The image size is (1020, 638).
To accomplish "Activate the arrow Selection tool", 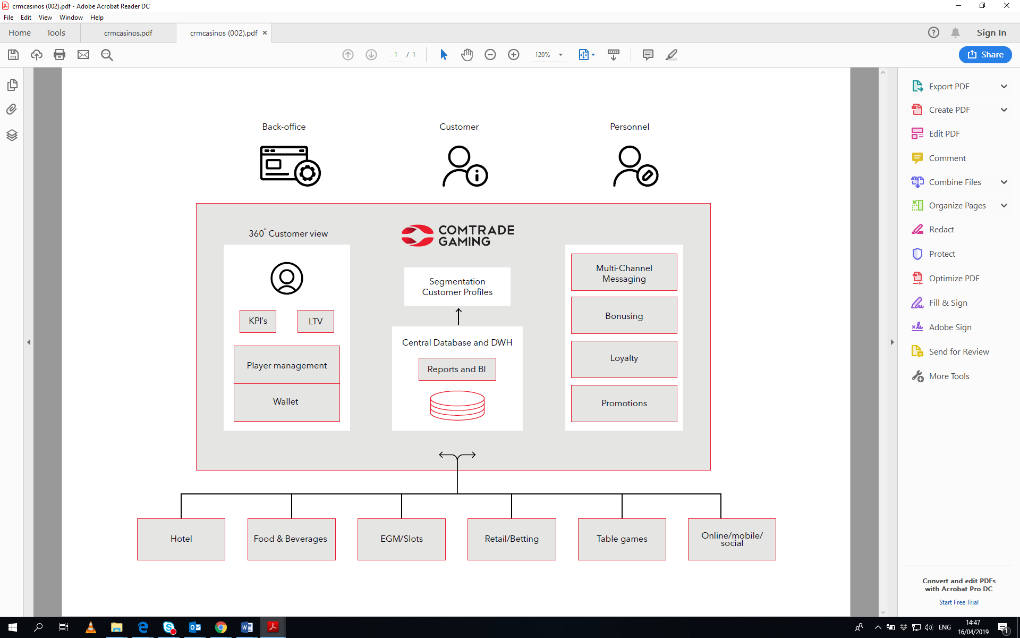I will [x=444, y=55].
